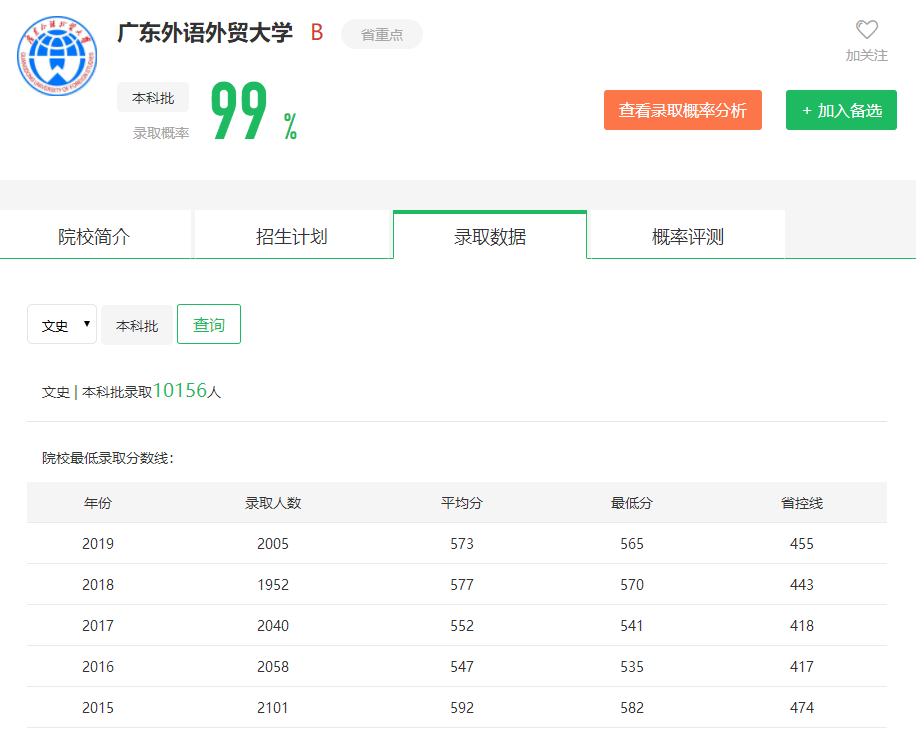This screenshot has width=916, height=743.
Task: Click the heart favorite icon
Action: 866,29
